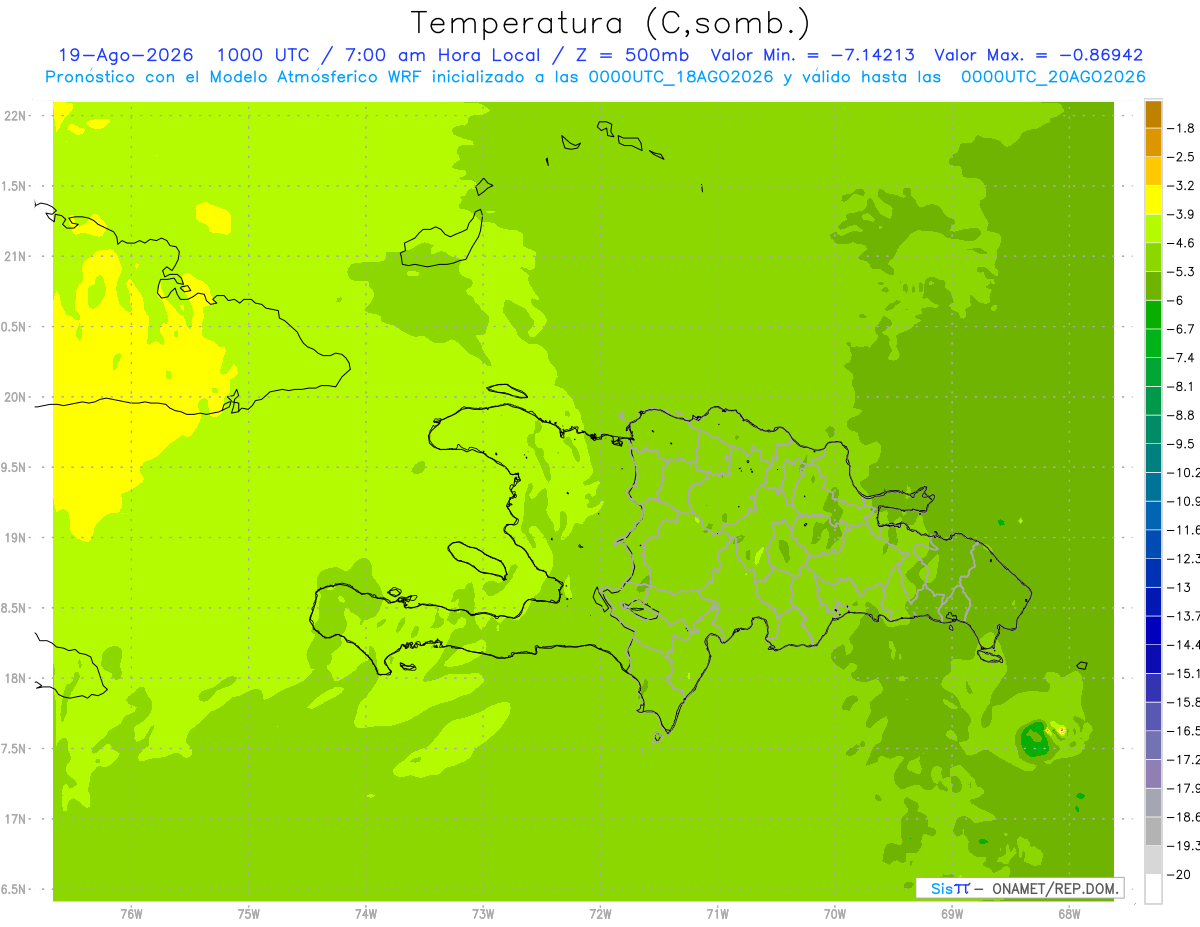Click the '17N' latitude label

[17, 819]
